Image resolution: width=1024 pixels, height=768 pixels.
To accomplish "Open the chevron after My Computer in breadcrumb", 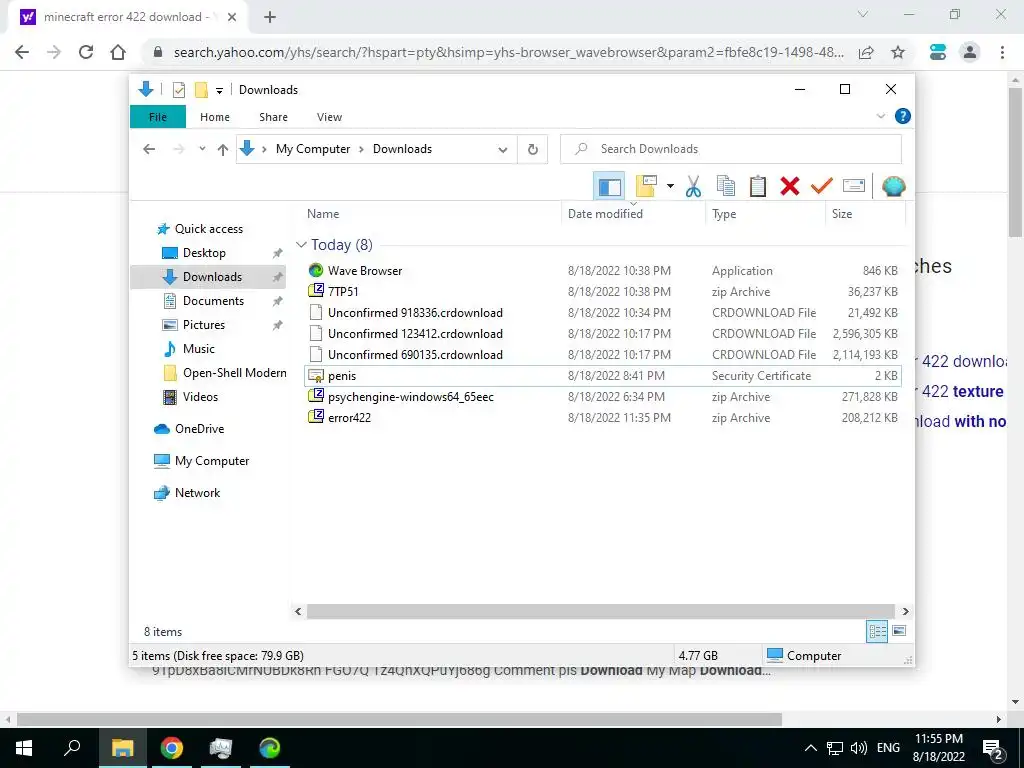I will pyautogui.click(x=362, y=149).
